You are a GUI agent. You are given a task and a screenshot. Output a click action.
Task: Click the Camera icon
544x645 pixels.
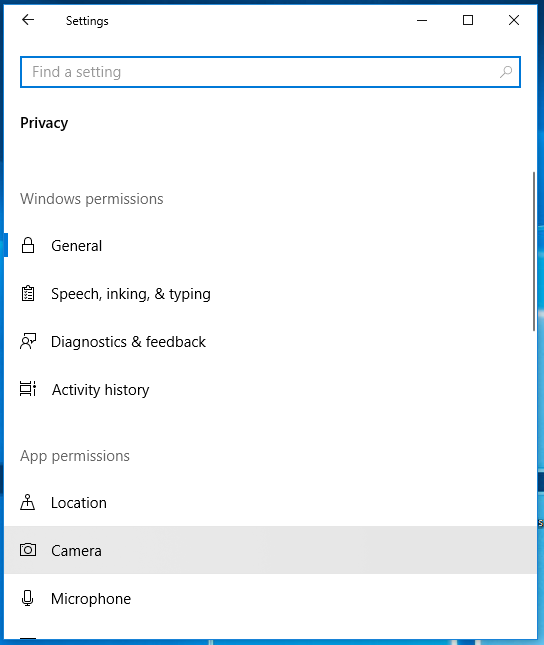coord(28,550)
